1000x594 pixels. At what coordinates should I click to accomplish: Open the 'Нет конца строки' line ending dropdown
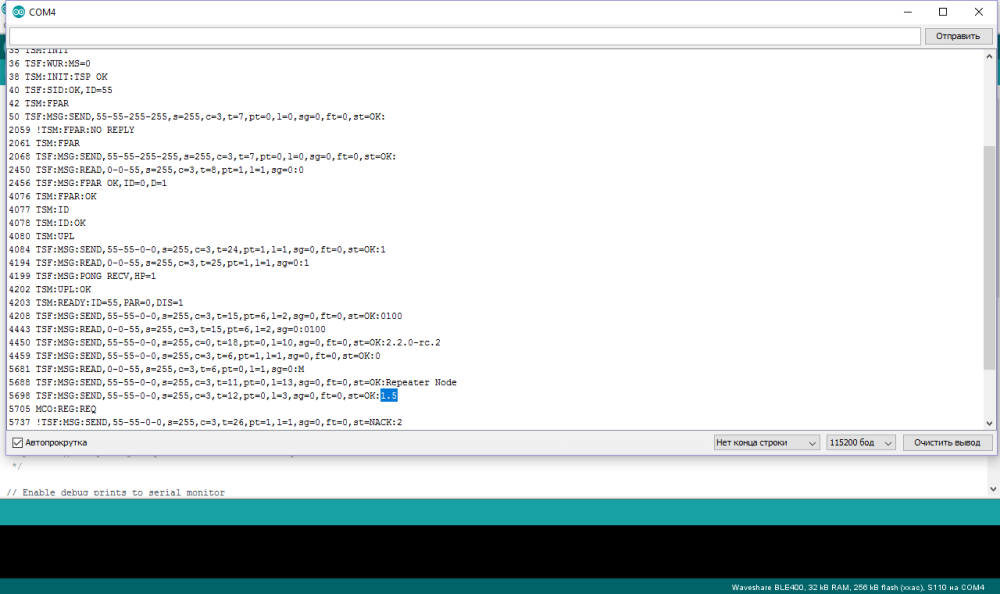click(766, 442)
